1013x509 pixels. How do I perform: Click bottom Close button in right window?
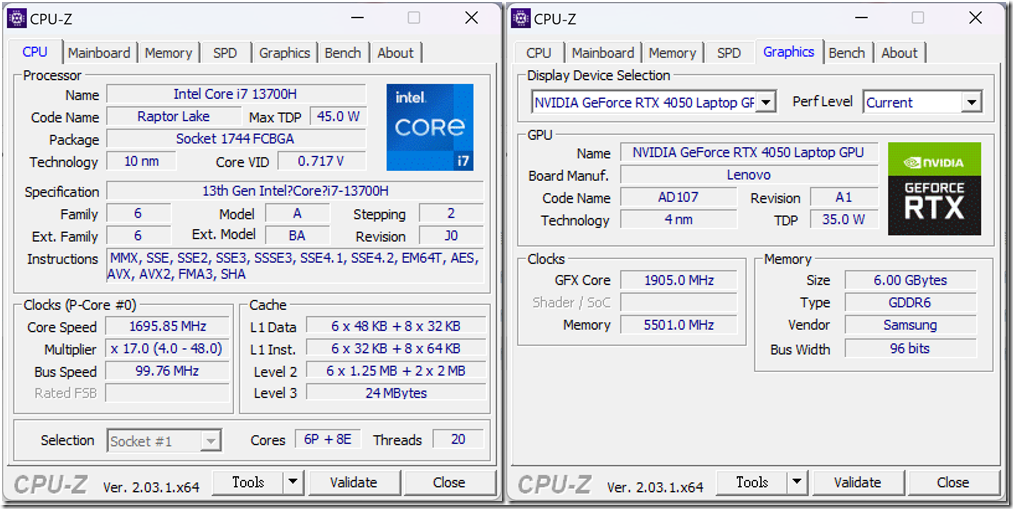pos(952,482)
